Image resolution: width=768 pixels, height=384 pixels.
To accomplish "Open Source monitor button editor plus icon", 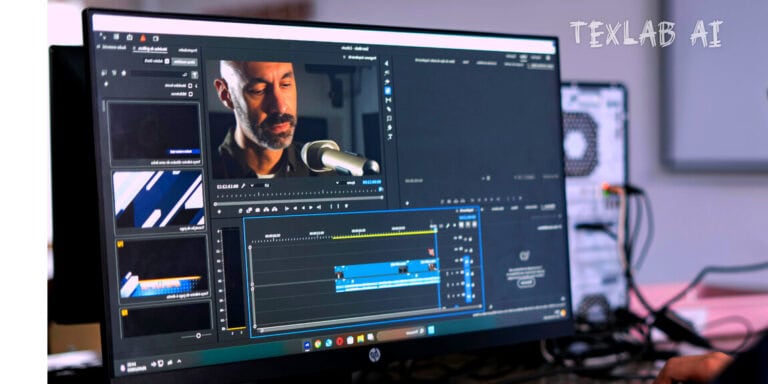I will 407,203.
